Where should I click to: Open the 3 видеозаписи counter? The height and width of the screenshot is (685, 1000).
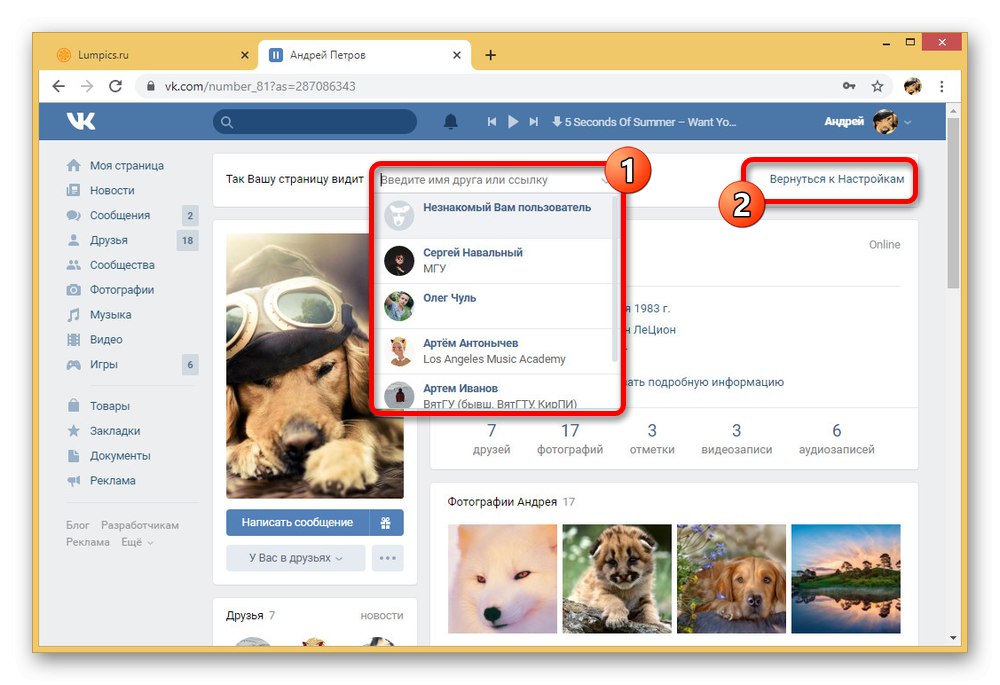click(737, 439)
